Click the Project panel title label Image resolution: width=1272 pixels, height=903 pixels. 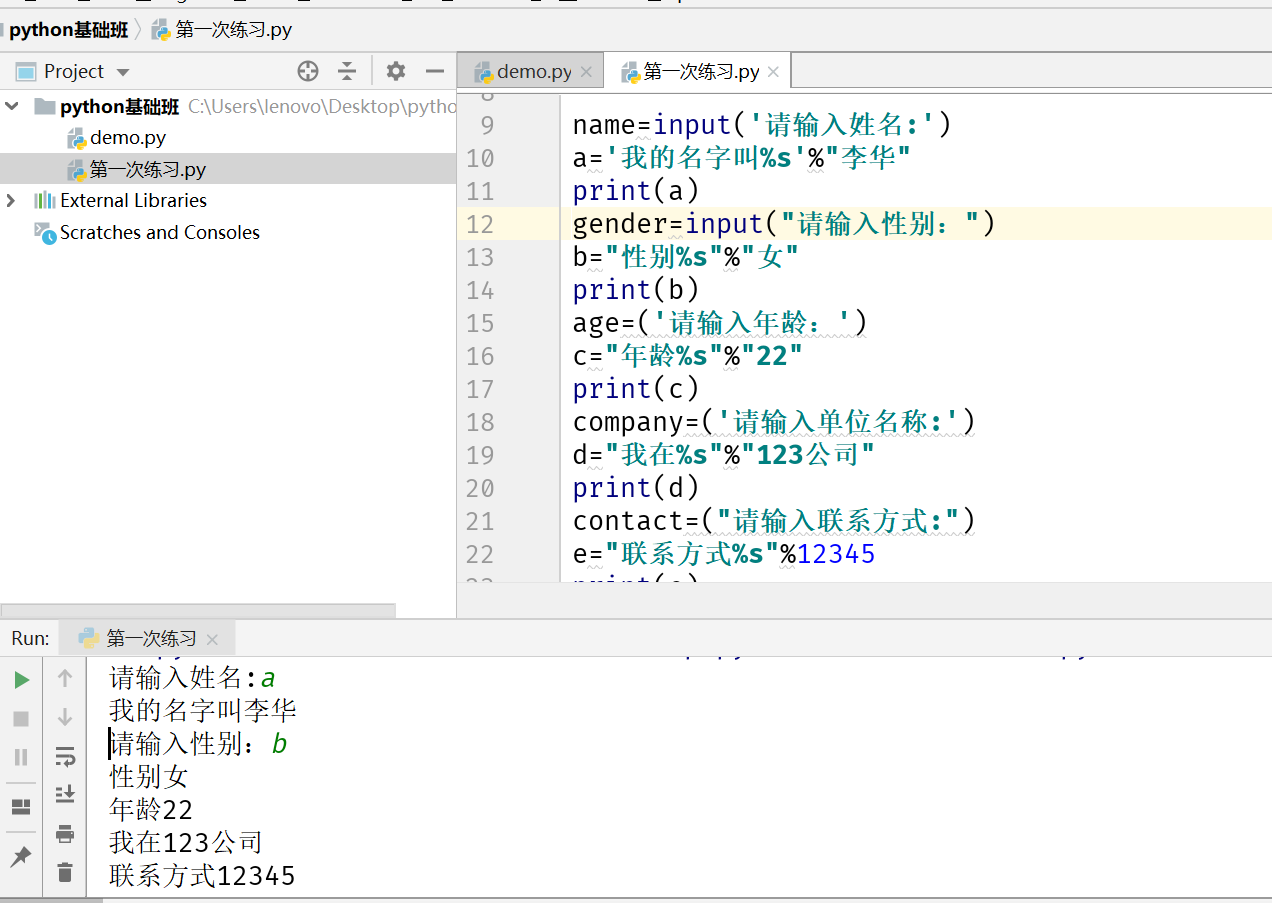[x=74, y=72]
